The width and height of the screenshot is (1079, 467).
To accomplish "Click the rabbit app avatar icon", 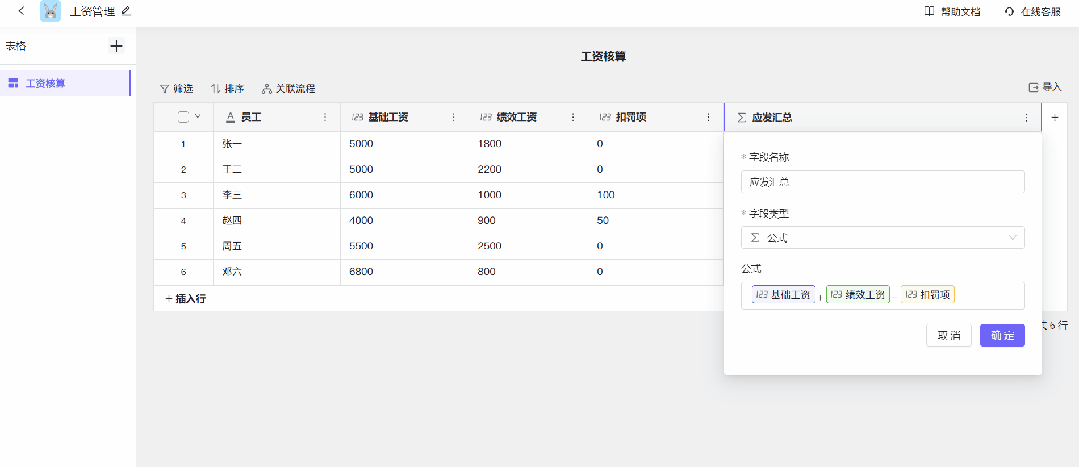I will pyautogui.click(x=50, y=11).
